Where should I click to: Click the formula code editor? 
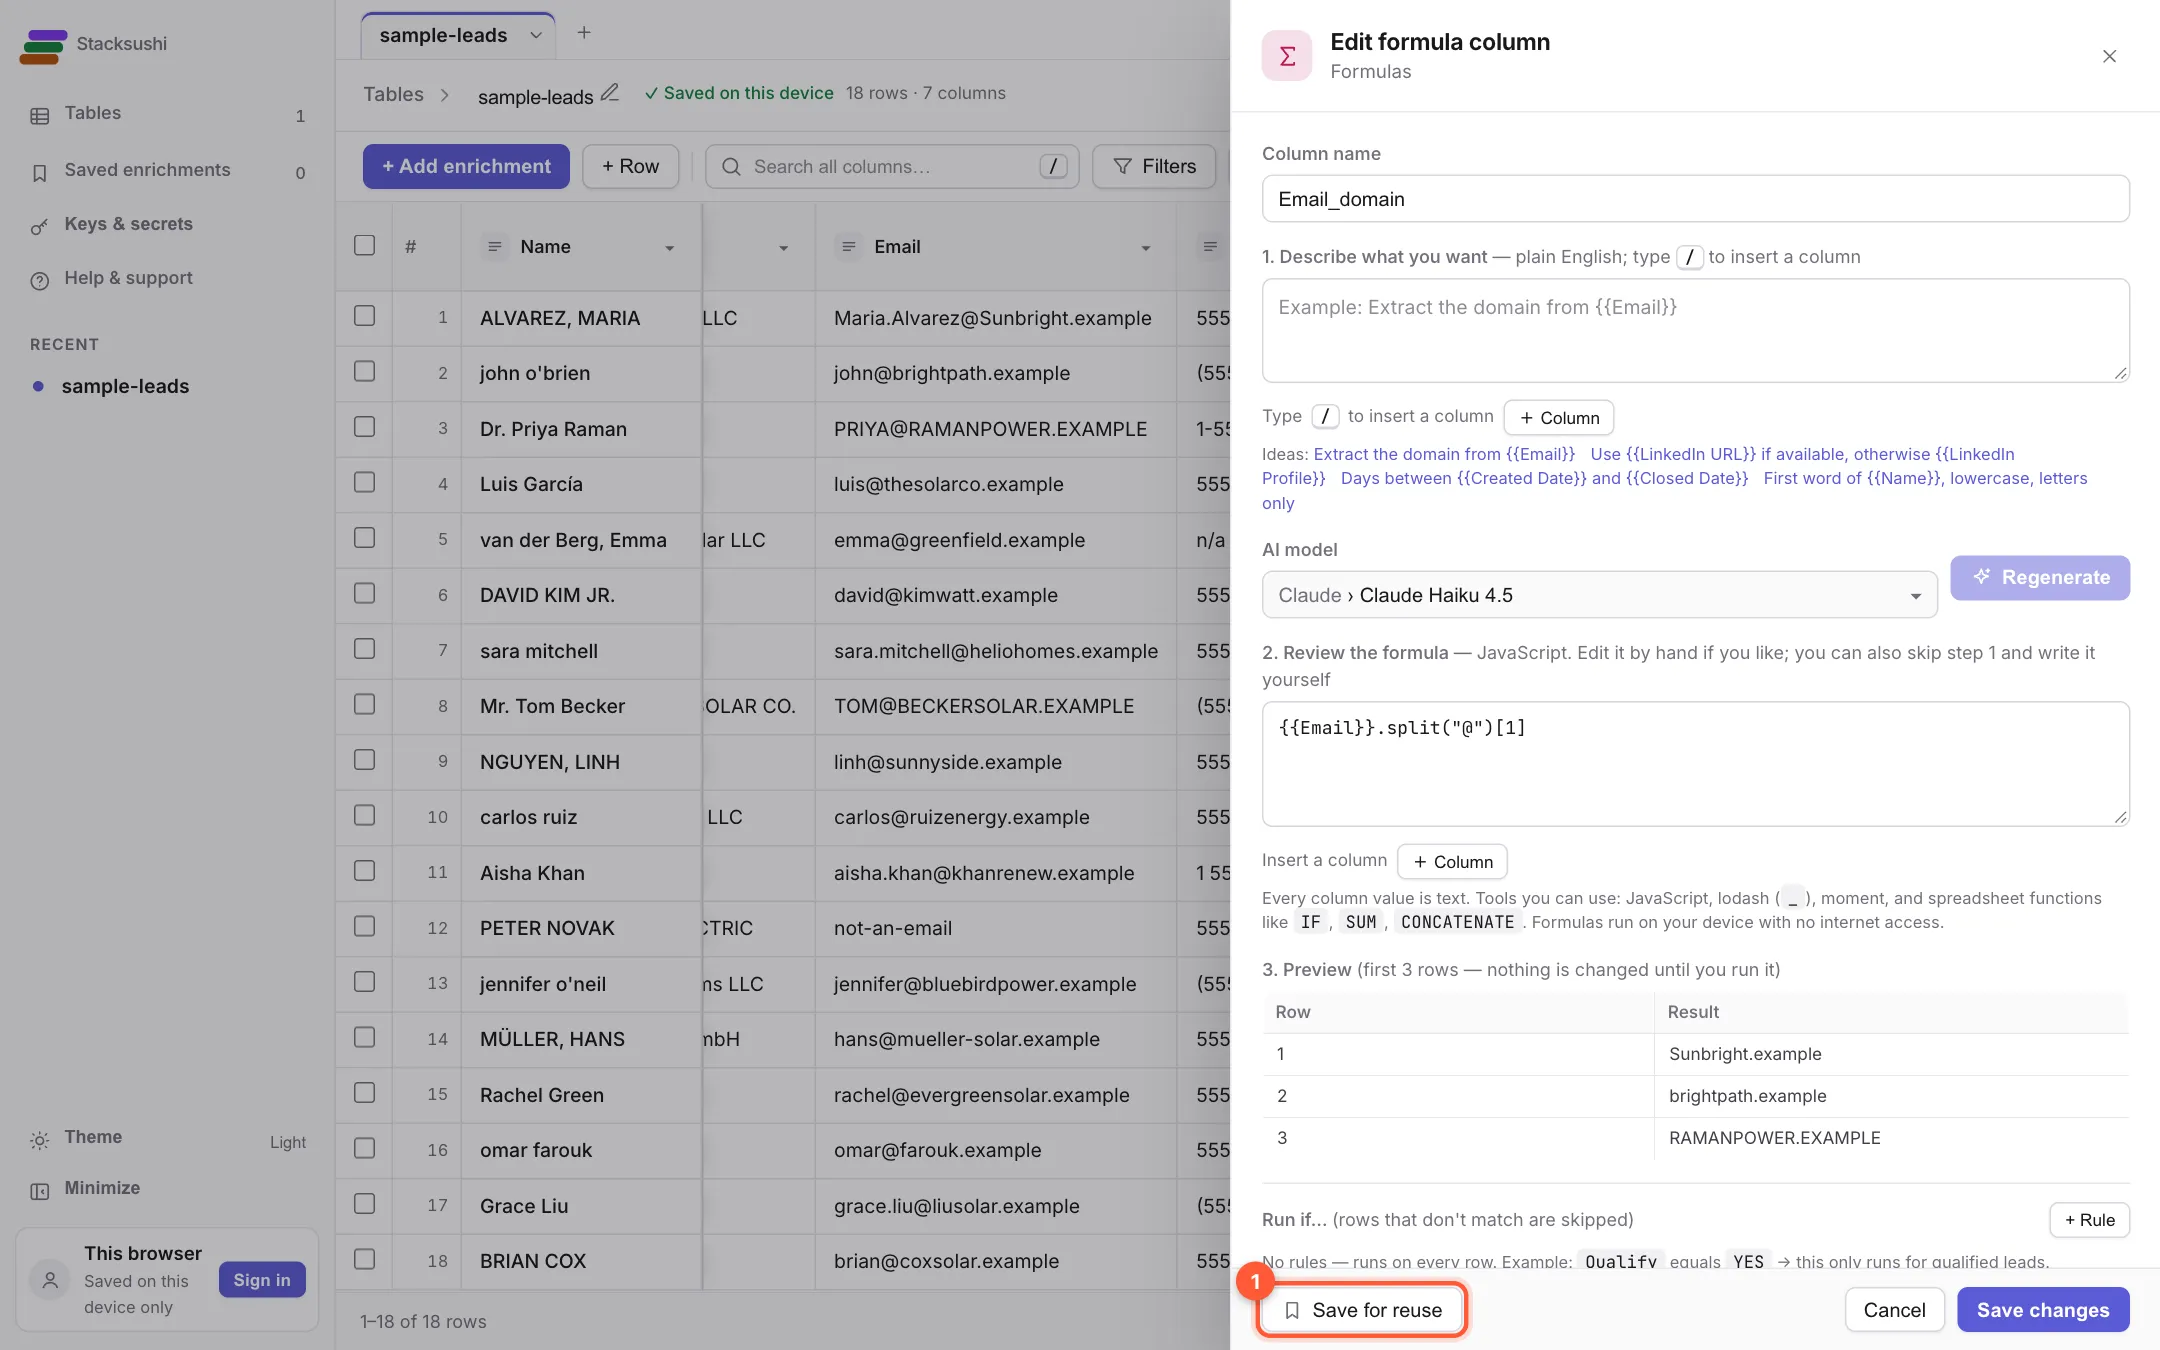(1695, 764)
